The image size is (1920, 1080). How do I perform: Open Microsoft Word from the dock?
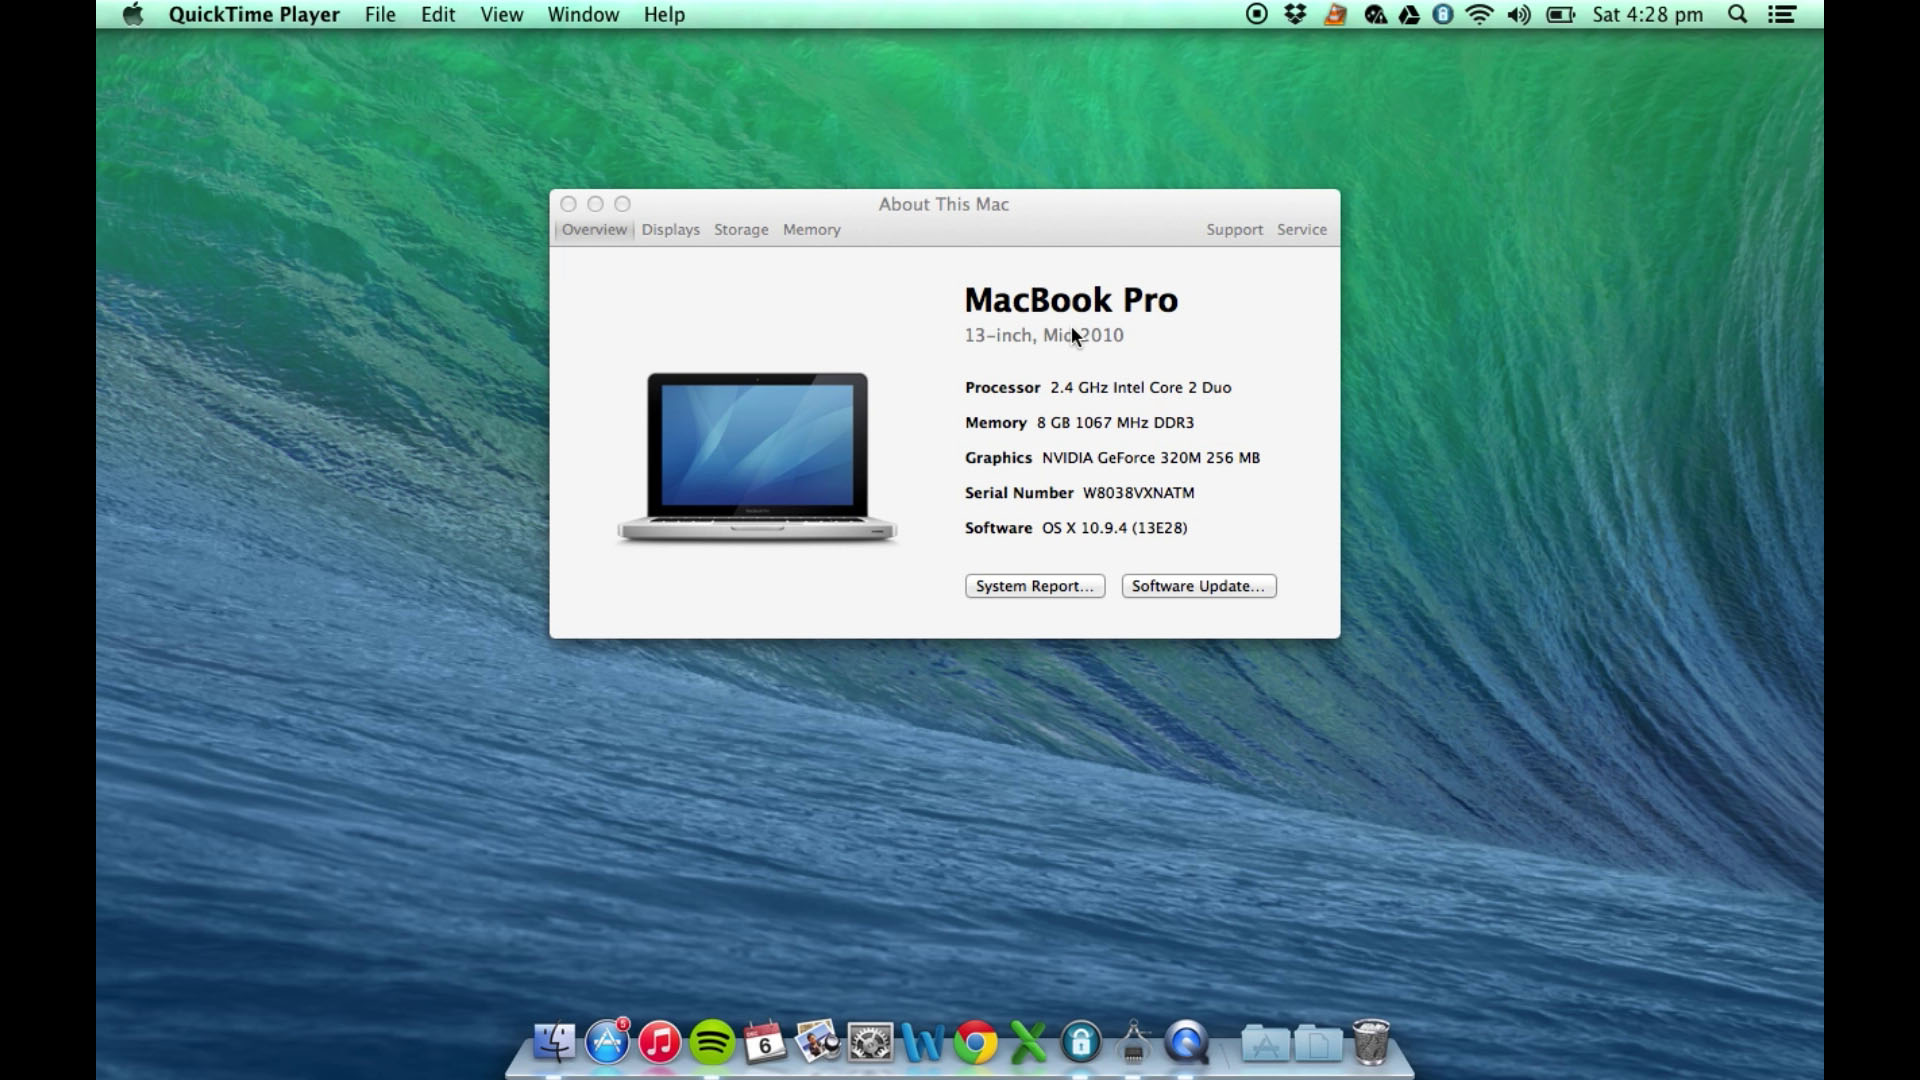tap(923, 1043)
